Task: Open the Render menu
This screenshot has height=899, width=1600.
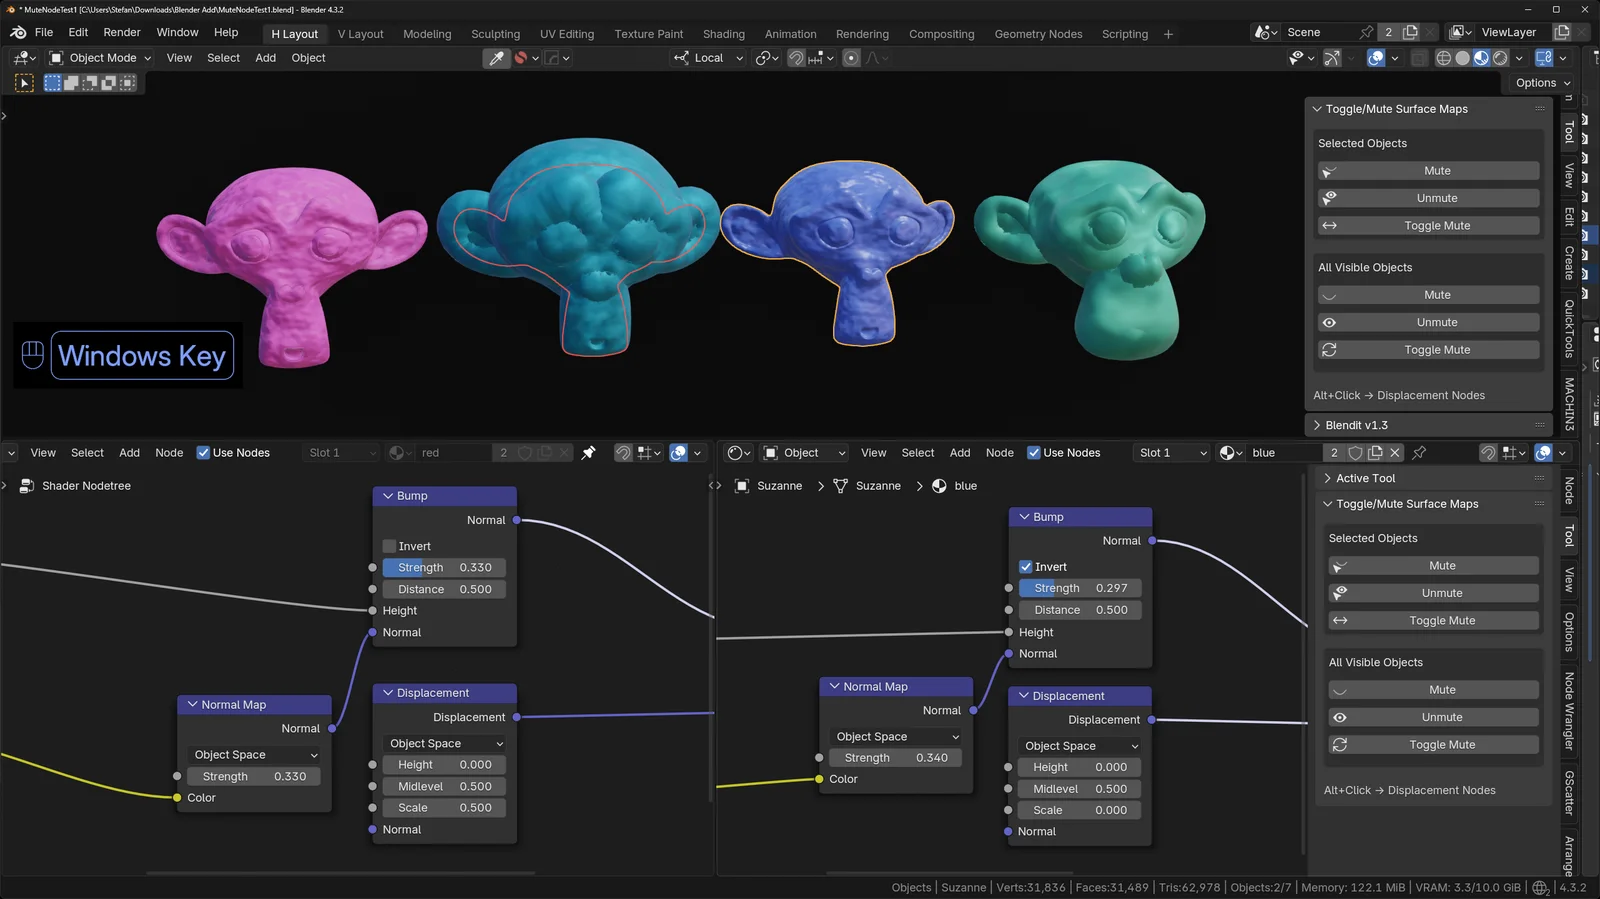Action: (122, 33)
